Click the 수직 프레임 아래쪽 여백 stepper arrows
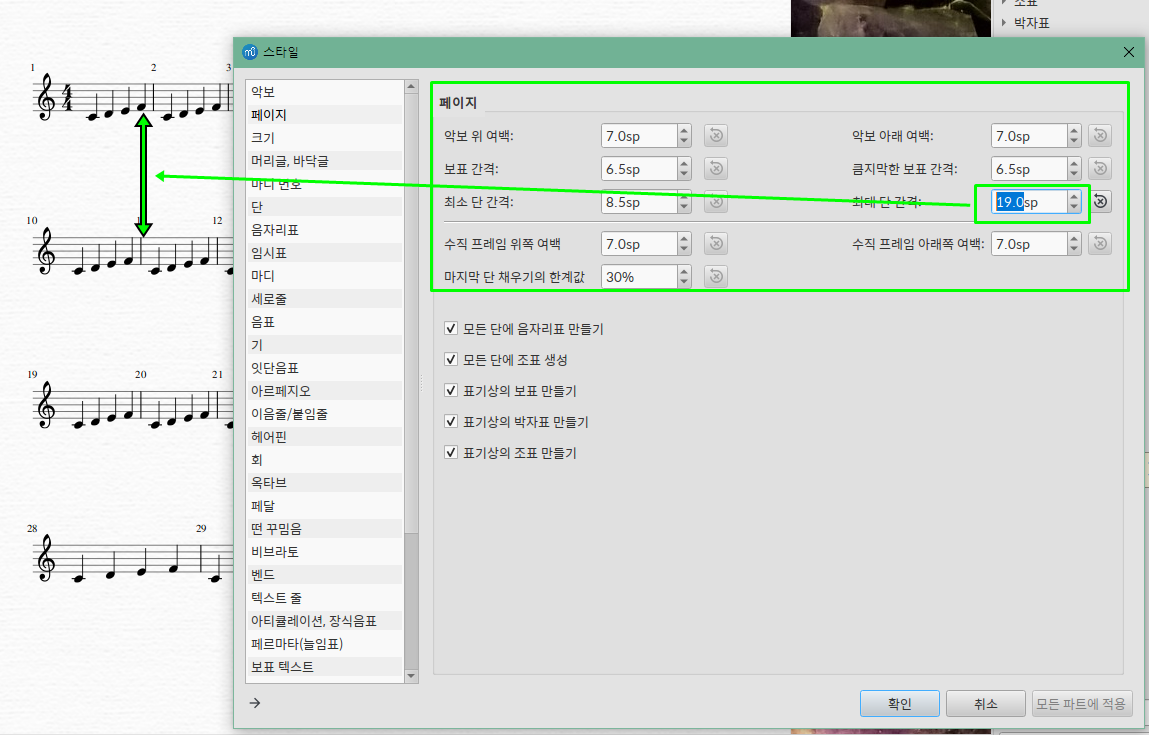 (1074, 243)
